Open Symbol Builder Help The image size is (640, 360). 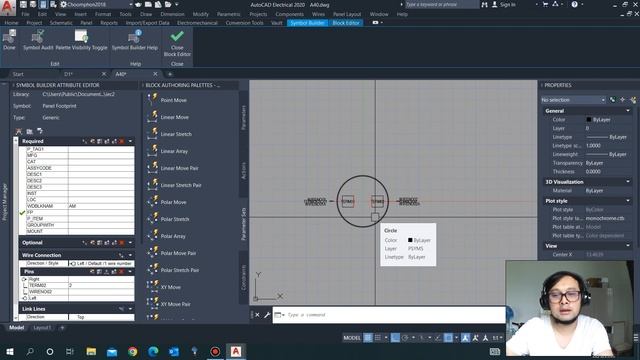(x=135, y=40)
